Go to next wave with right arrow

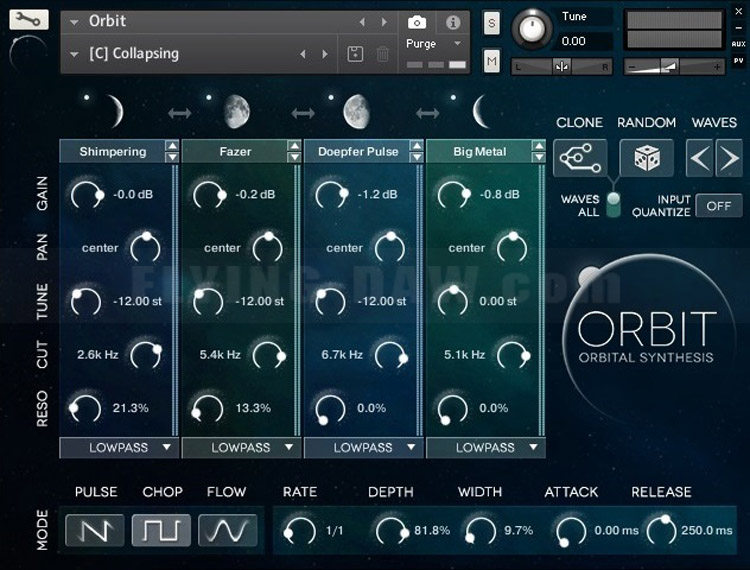[x=729, y=158]
